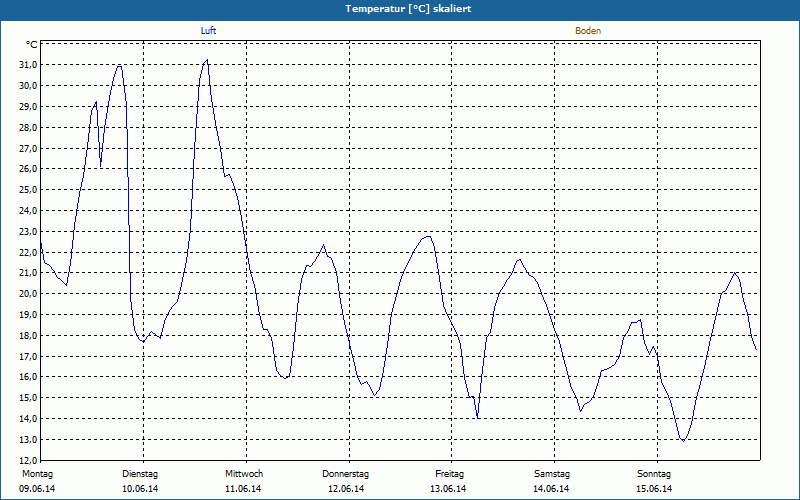Click the 'Boden' legend label
This screenshot has width=800, height=500.
pos(588,31)
